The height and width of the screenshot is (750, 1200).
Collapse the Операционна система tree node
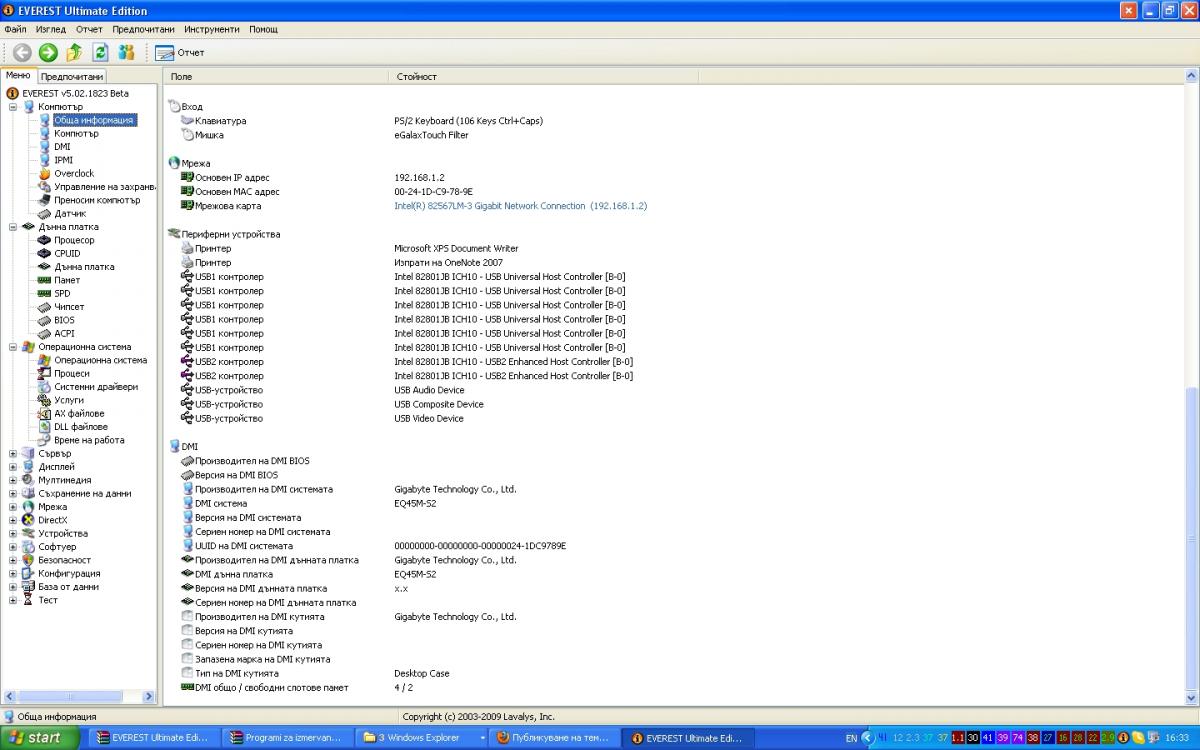click(x=13, y=347)
